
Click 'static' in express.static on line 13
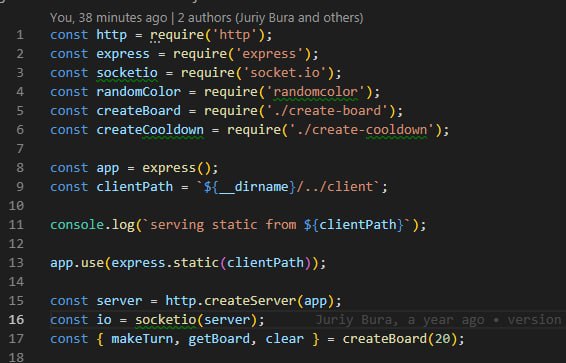[x=196, y=262]
